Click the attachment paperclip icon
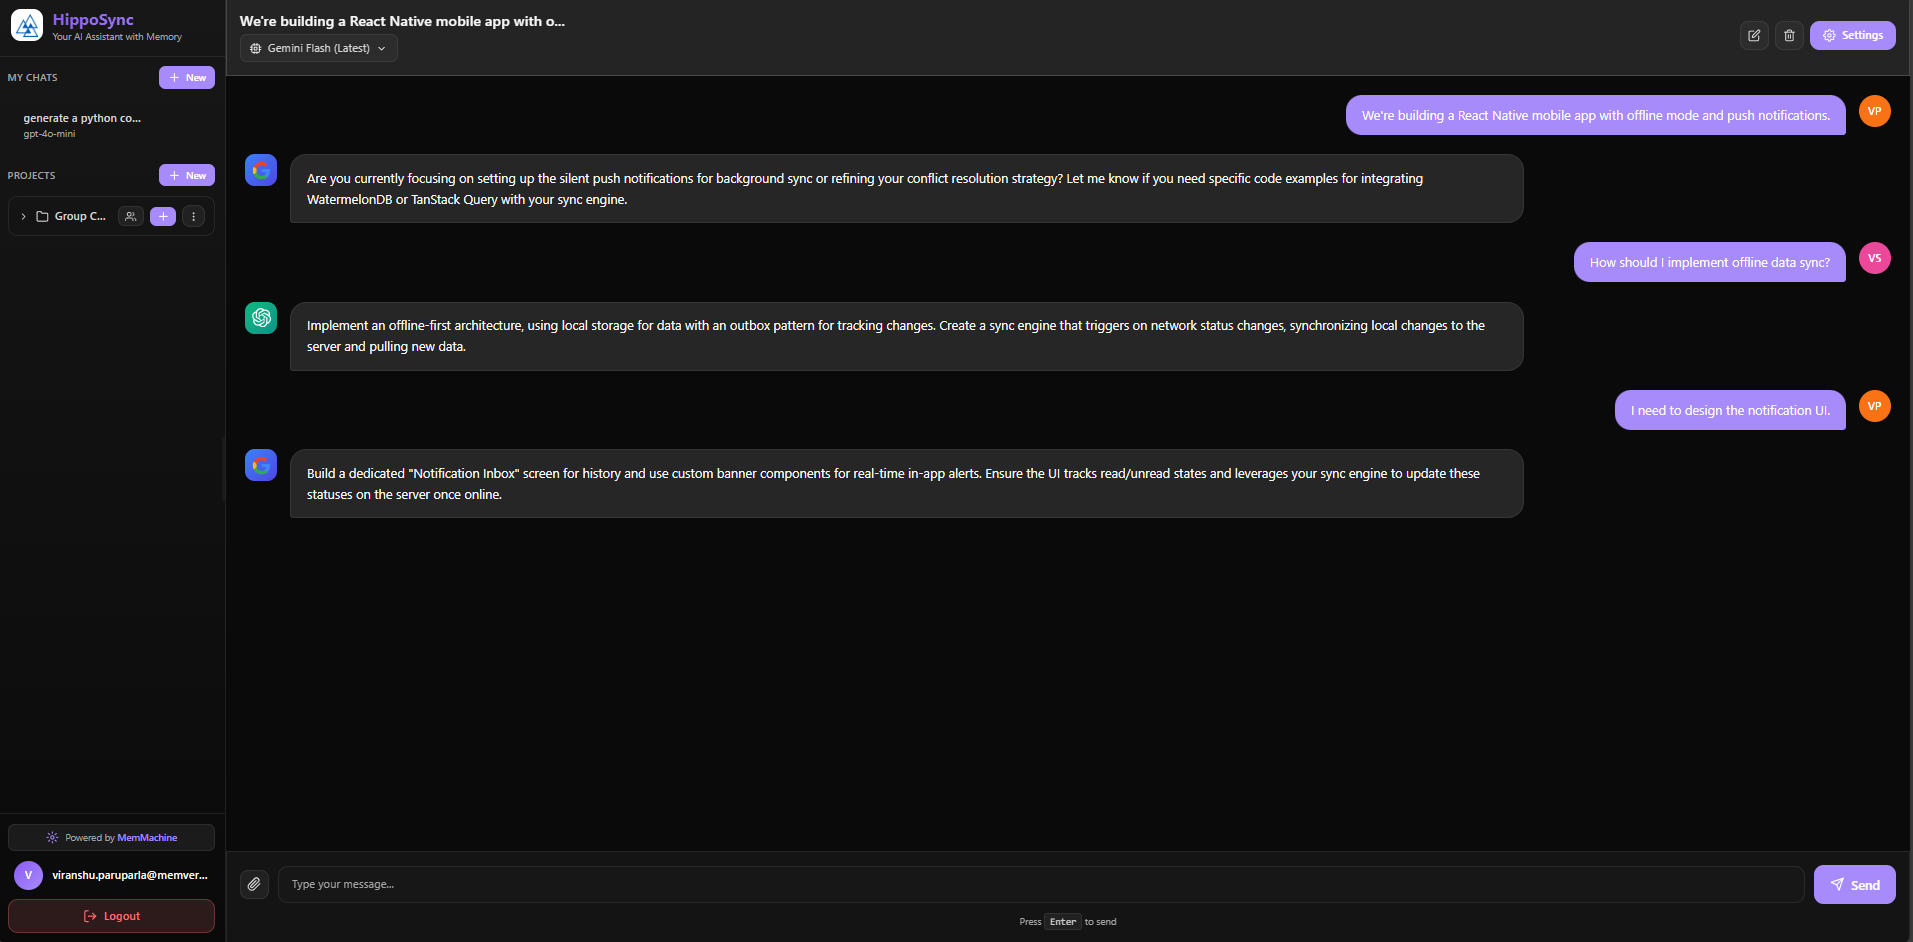The height and width of the screenshot is (942, 1913). point(254,884)
